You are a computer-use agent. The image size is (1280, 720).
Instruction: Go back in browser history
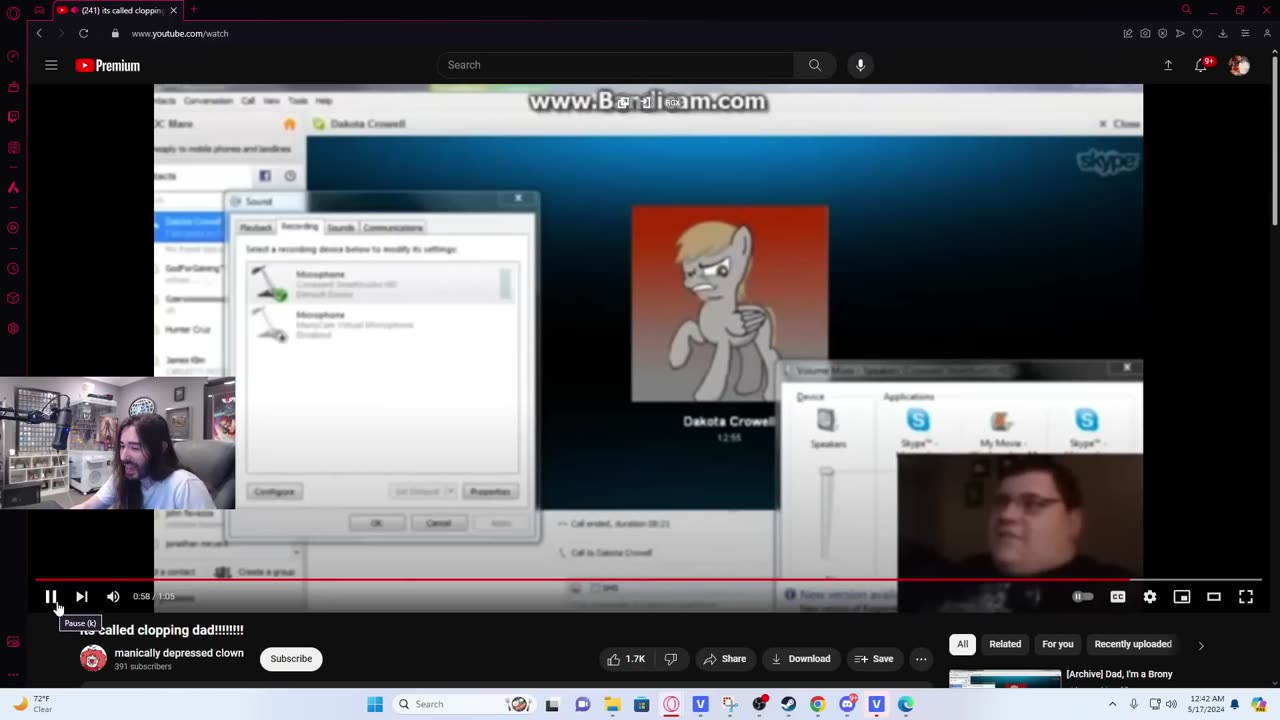pos(39,33)
